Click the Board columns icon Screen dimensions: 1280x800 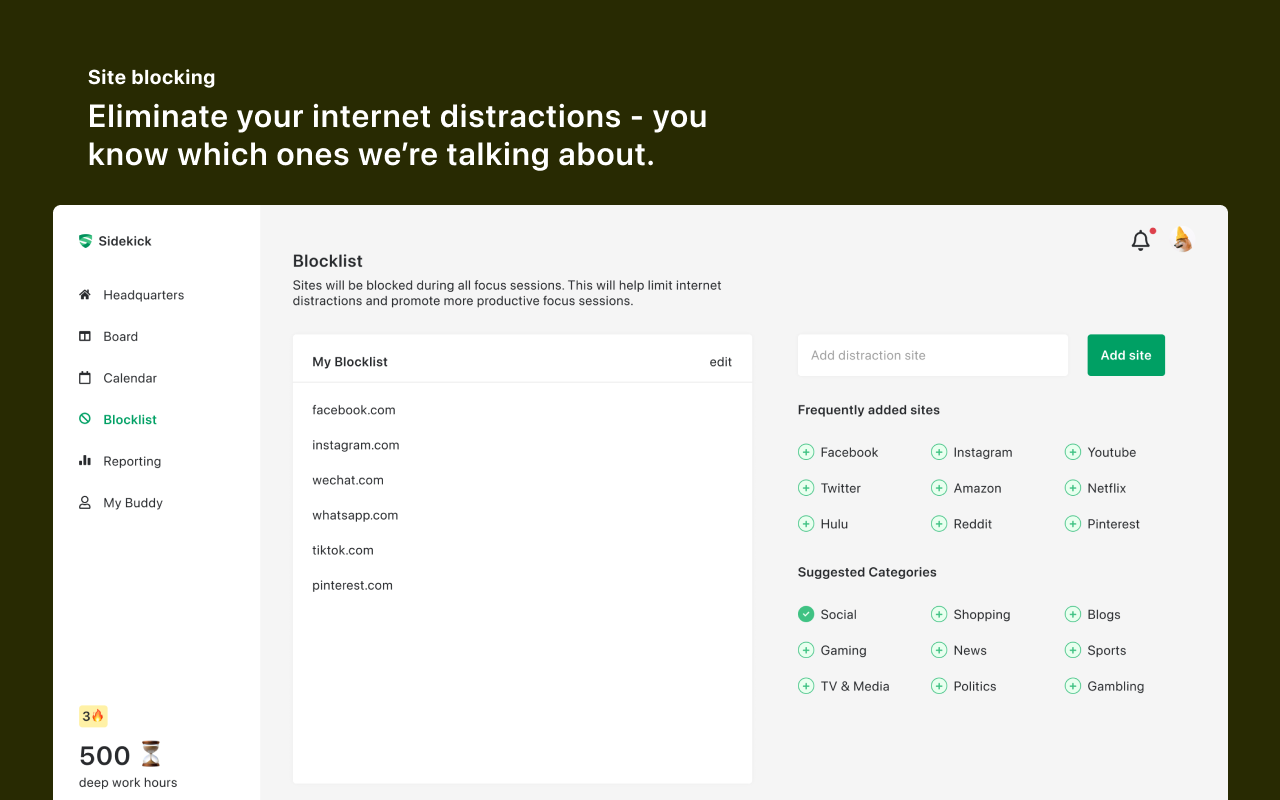click(85, 337)
